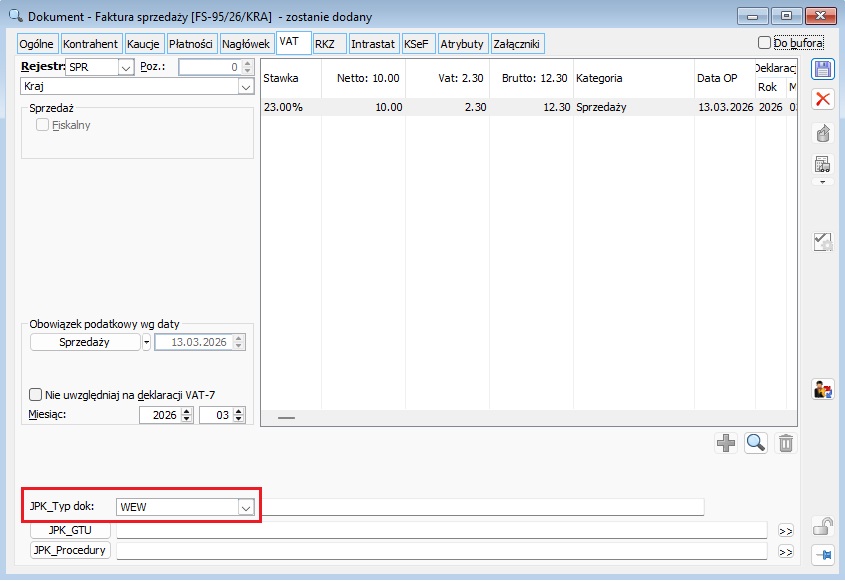This screenshot has width=845, height=581.
Task: Click the Sprzedaży date button
Action: click(x=85, y=342)
